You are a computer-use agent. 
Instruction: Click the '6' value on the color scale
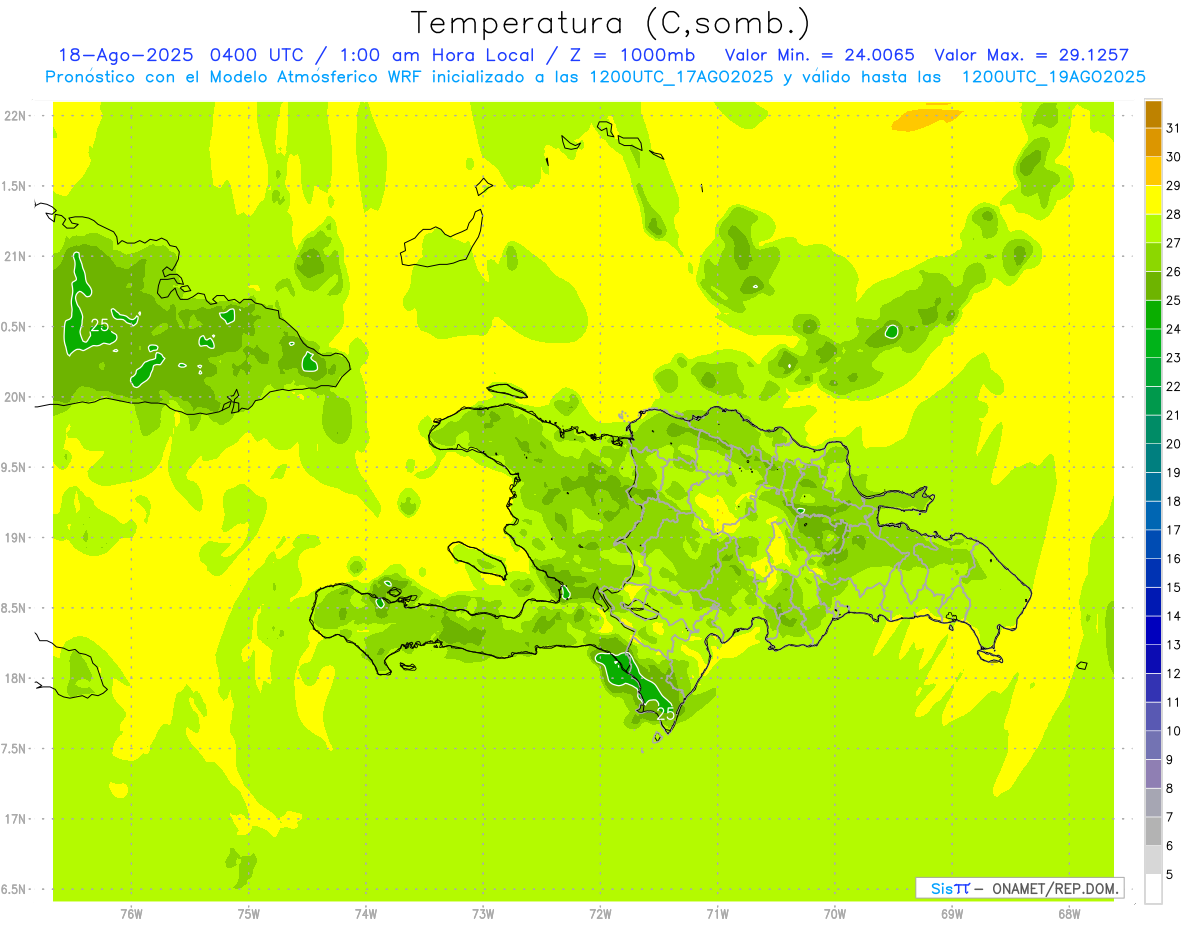coord(1170,846)
